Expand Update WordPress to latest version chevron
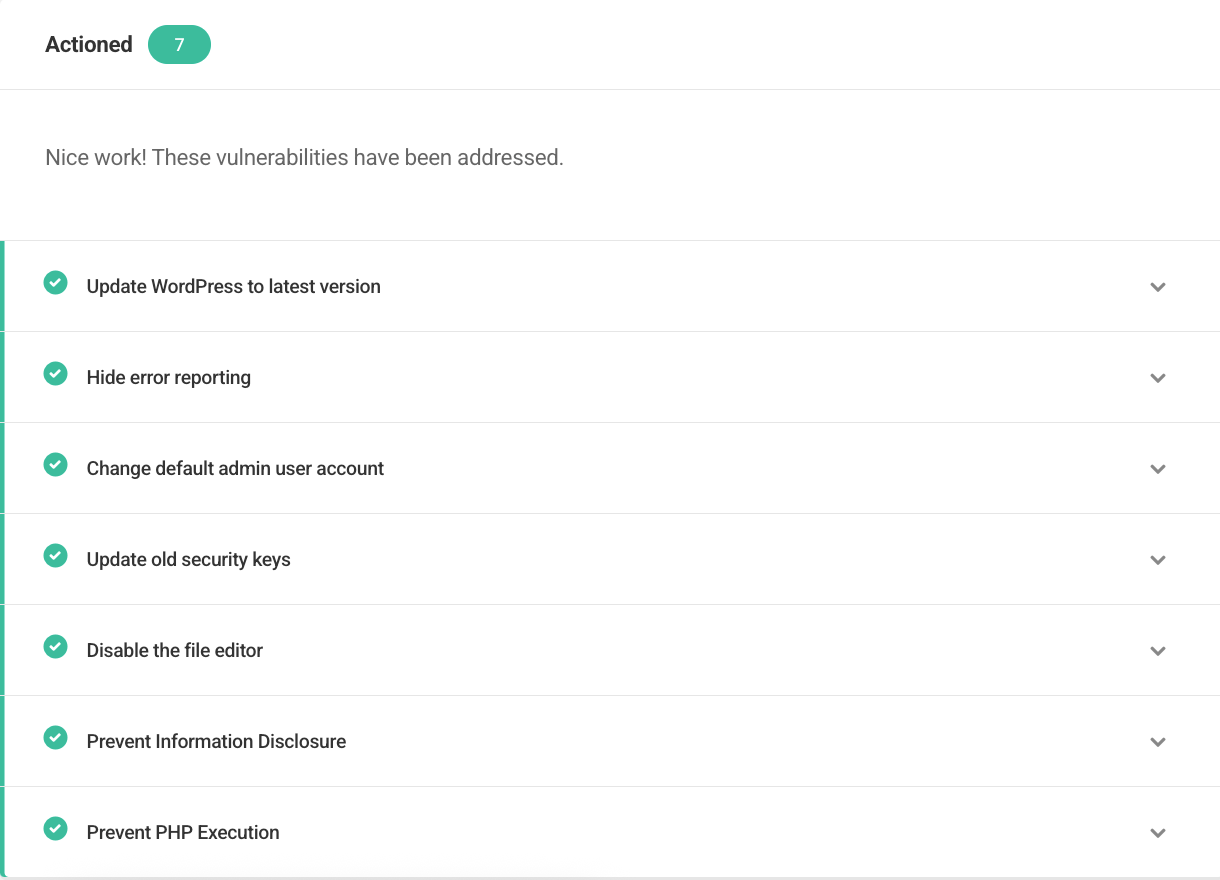Screen dimensions: 1220x880 [x=1158, y=287]
